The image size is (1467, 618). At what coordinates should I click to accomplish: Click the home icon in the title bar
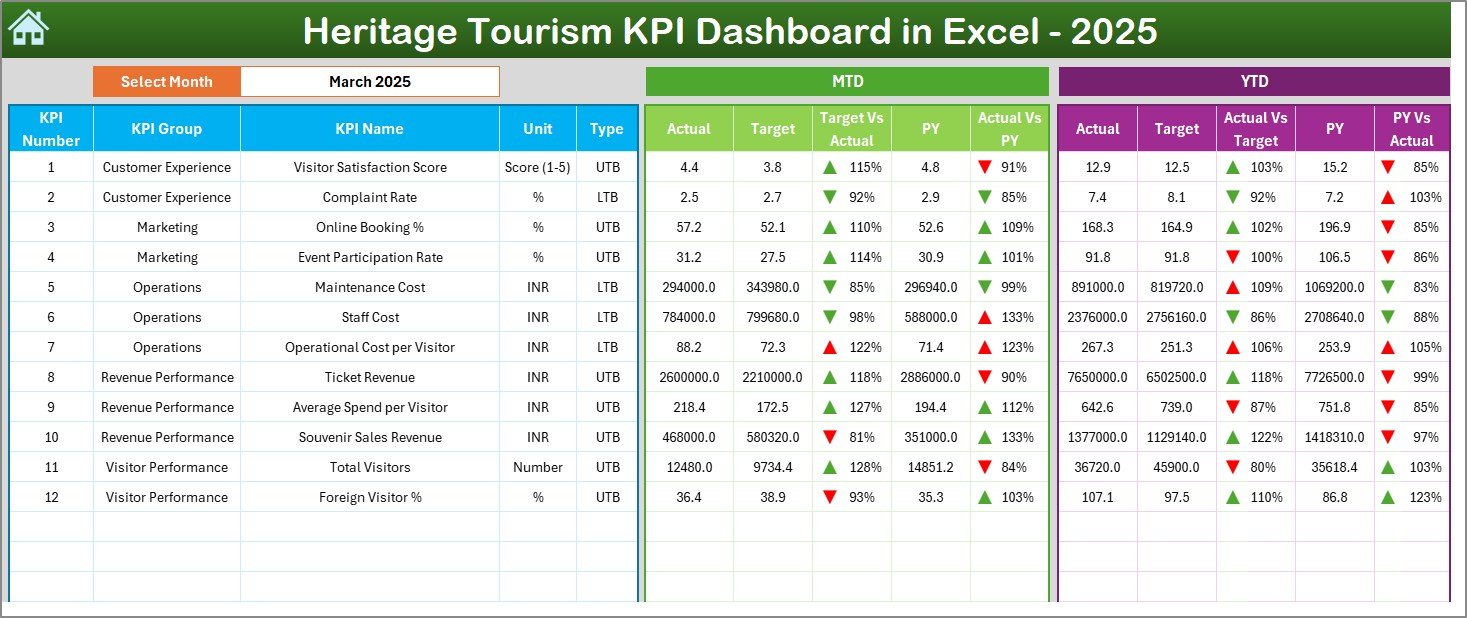click(27, 29)
